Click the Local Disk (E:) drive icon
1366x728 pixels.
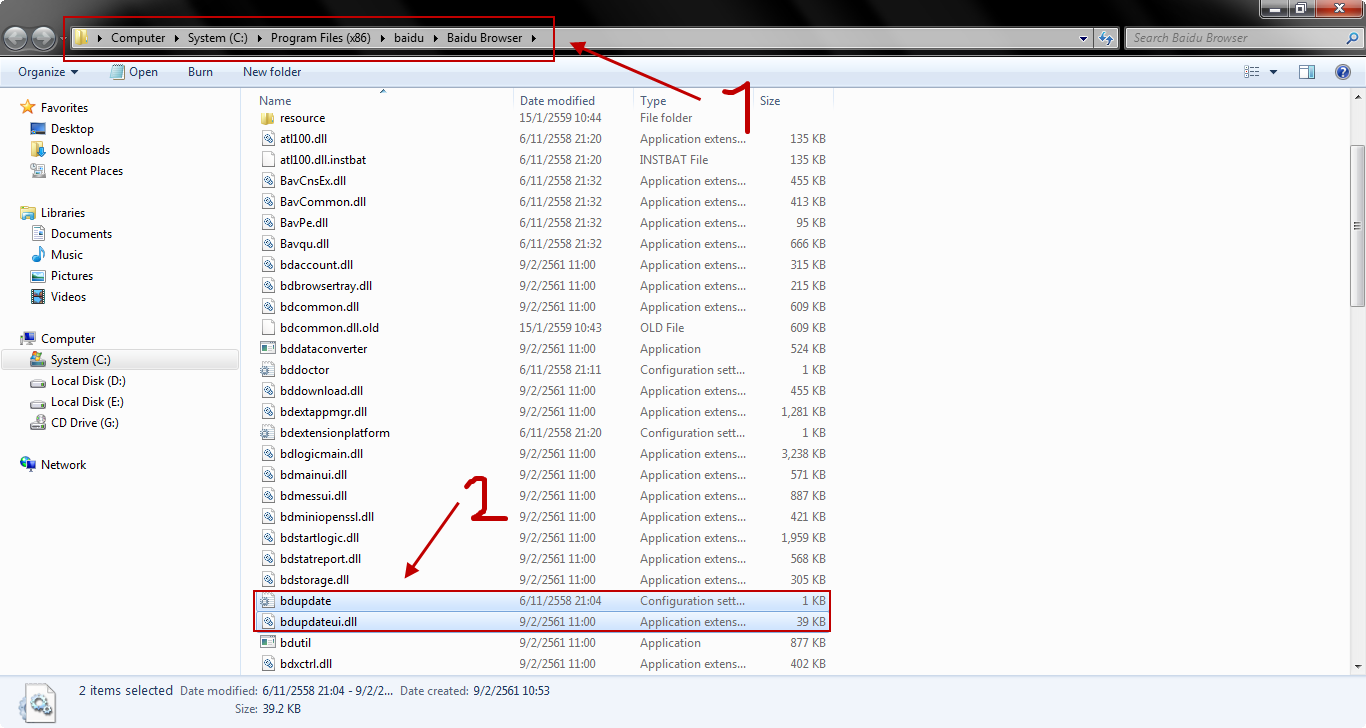point(38,402)
